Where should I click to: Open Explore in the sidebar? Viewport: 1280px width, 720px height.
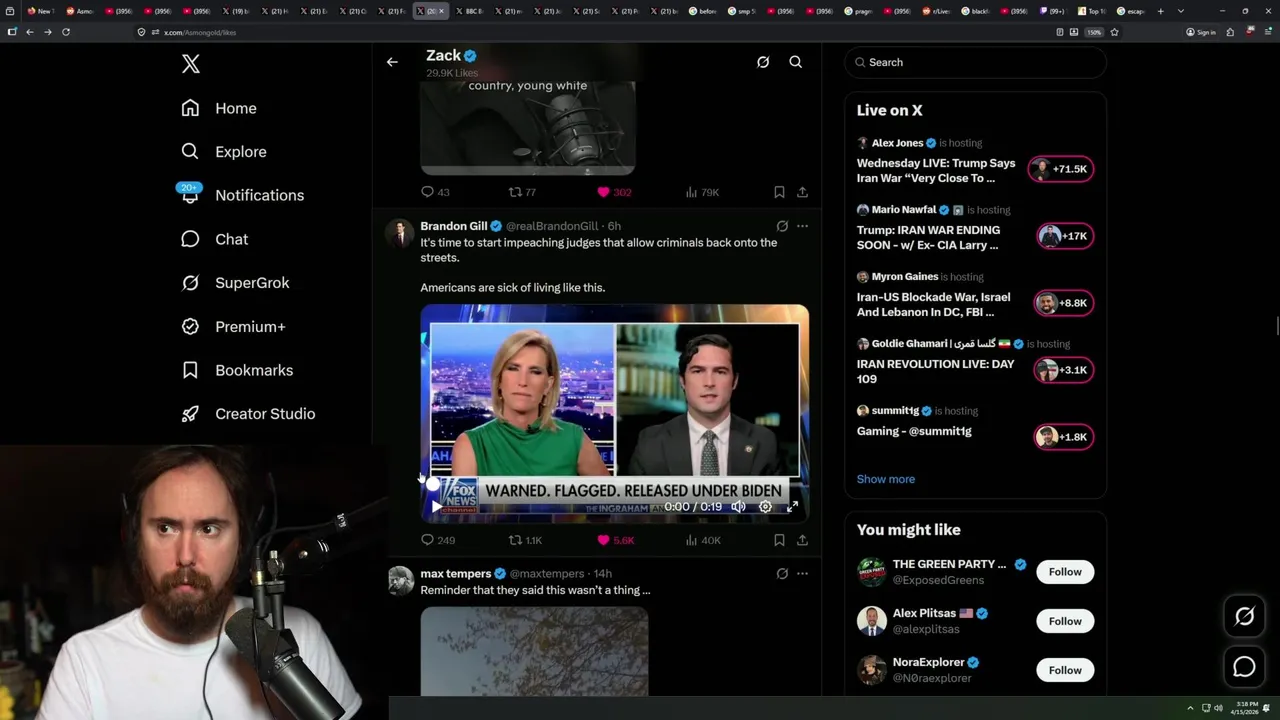[224, 152]
